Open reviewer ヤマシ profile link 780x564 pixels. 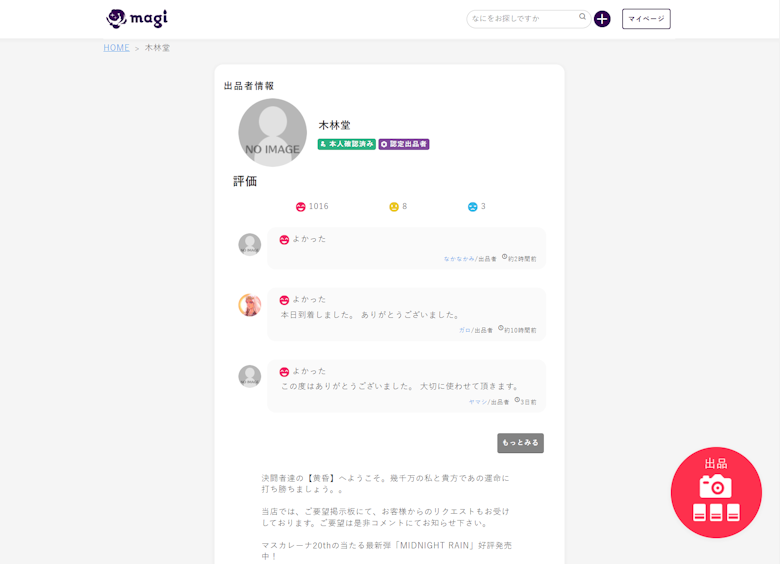point(477,402)
